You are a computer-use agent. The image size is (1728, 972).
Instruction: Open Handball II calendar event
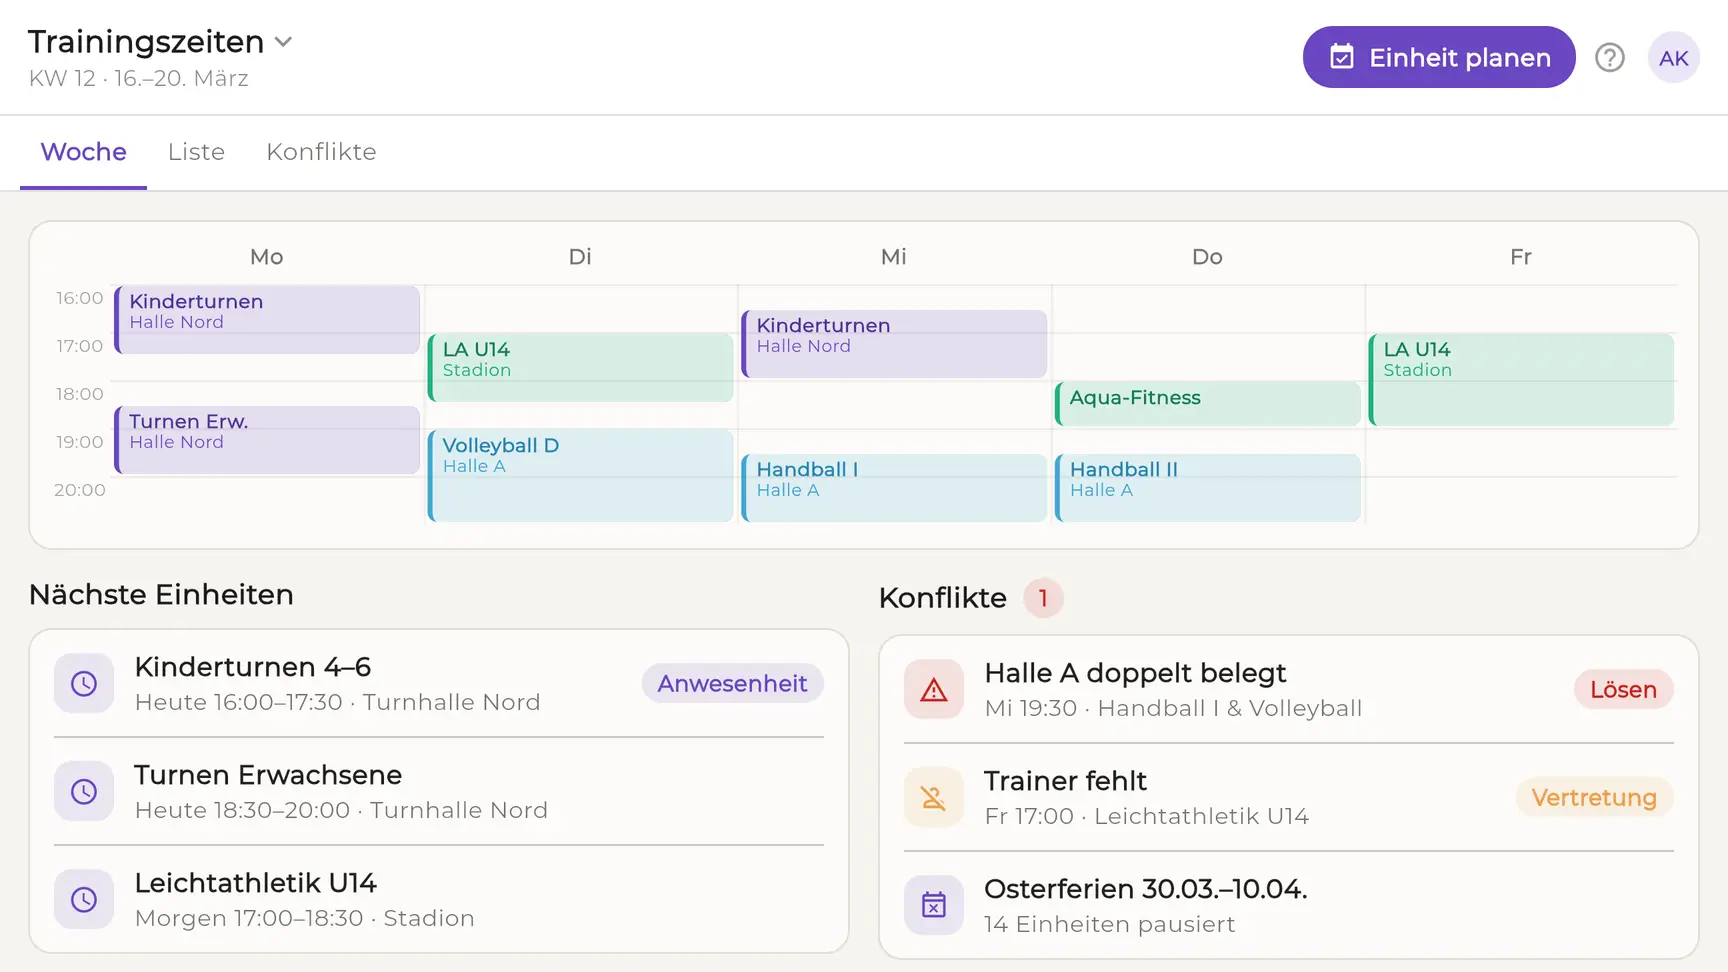pos(1208,488)
